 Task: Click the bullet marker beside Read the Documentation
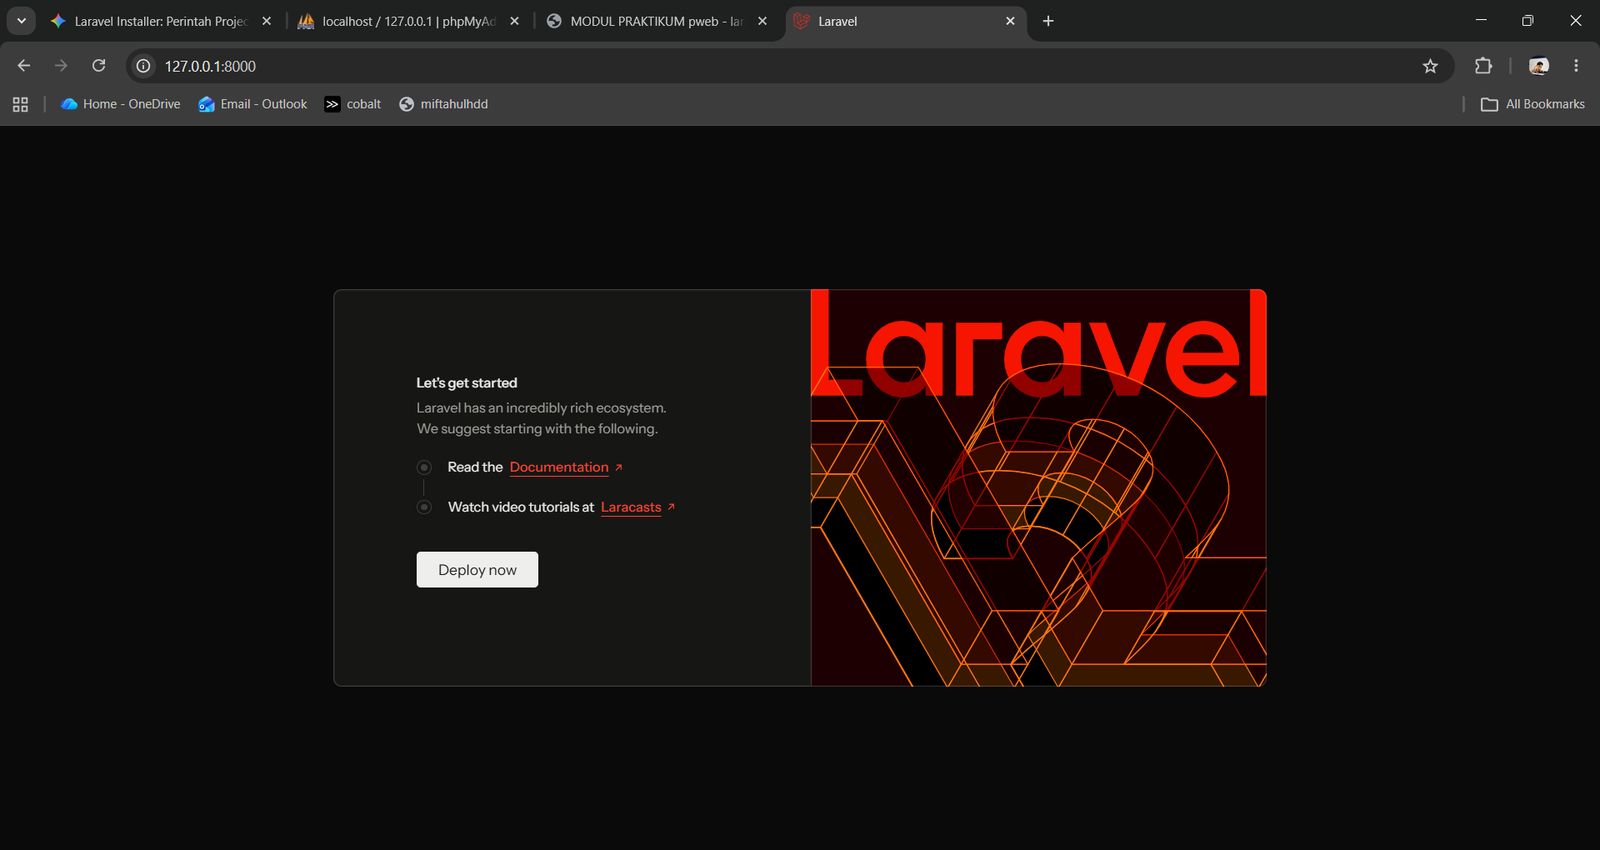424,467
